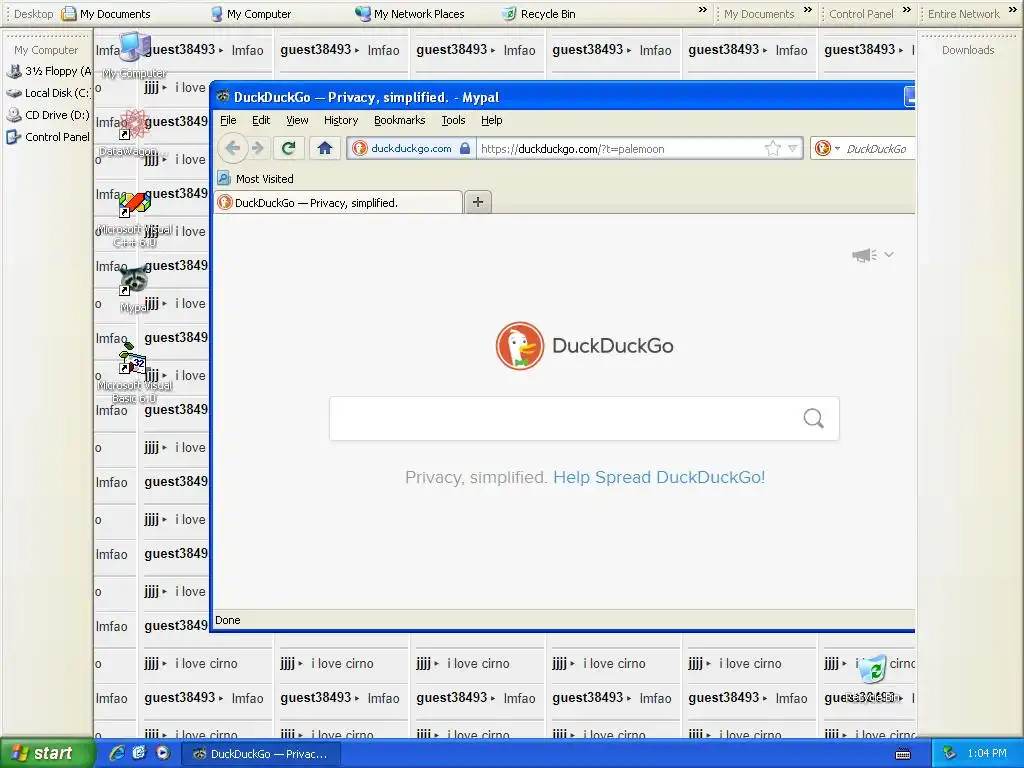Open the Most Visited bookmarks folder
Screen dimensions: 1024x768
255,178
